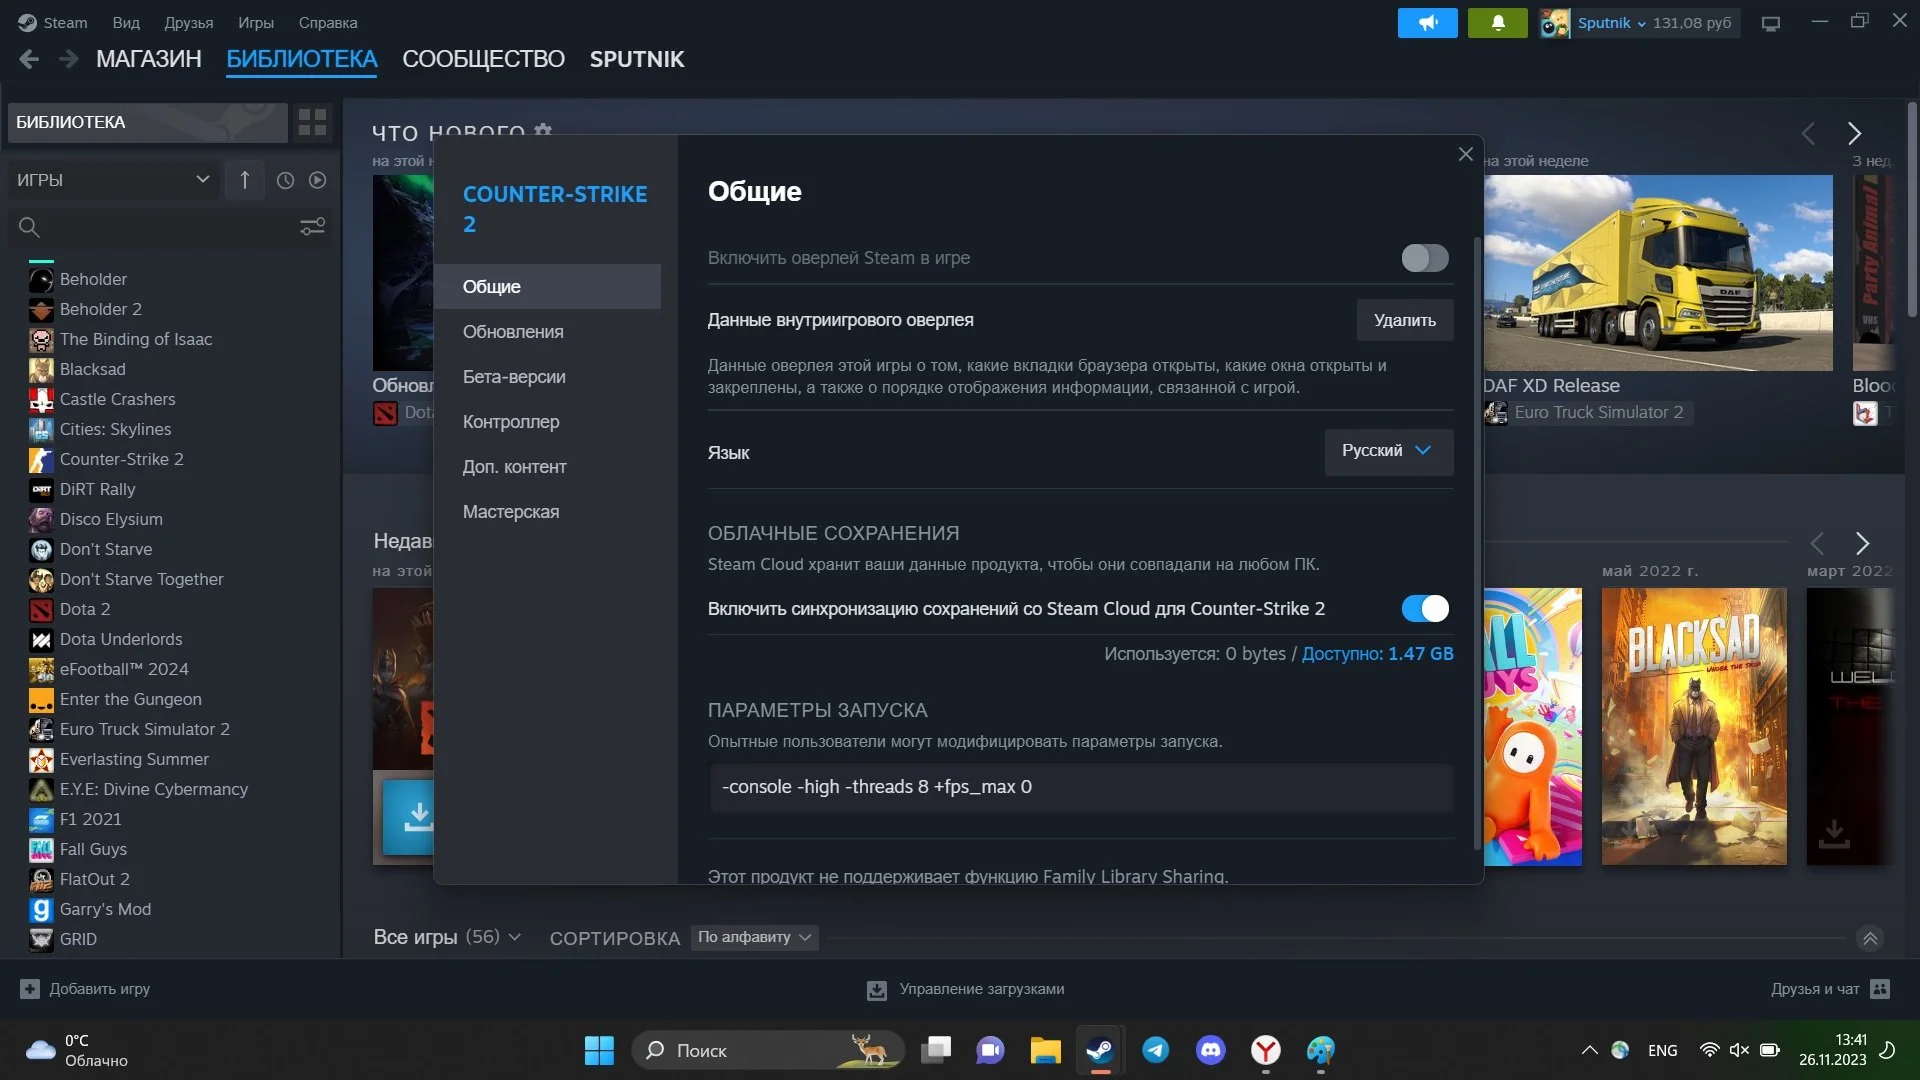
Task: Open the Игры menu
Action: [256, 23]
